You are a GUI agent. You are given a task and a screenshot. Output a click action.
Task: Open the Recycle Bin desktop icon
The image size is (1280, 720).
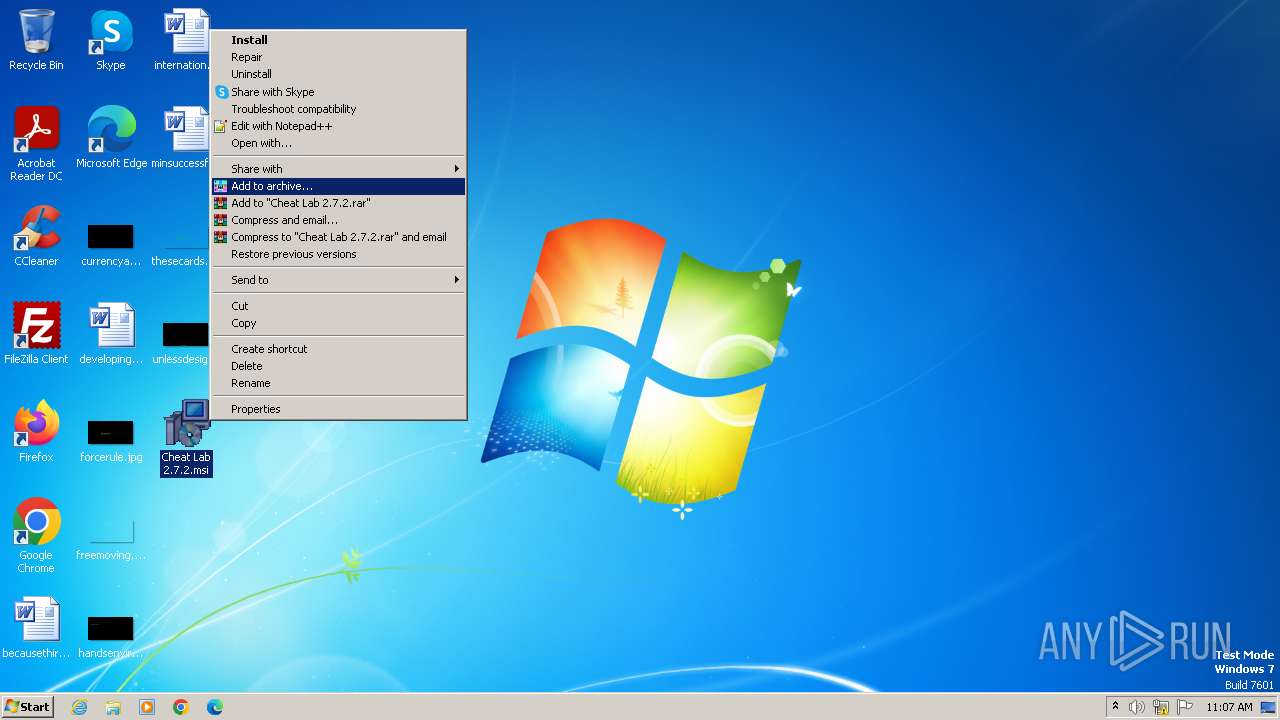pos(36,40)
